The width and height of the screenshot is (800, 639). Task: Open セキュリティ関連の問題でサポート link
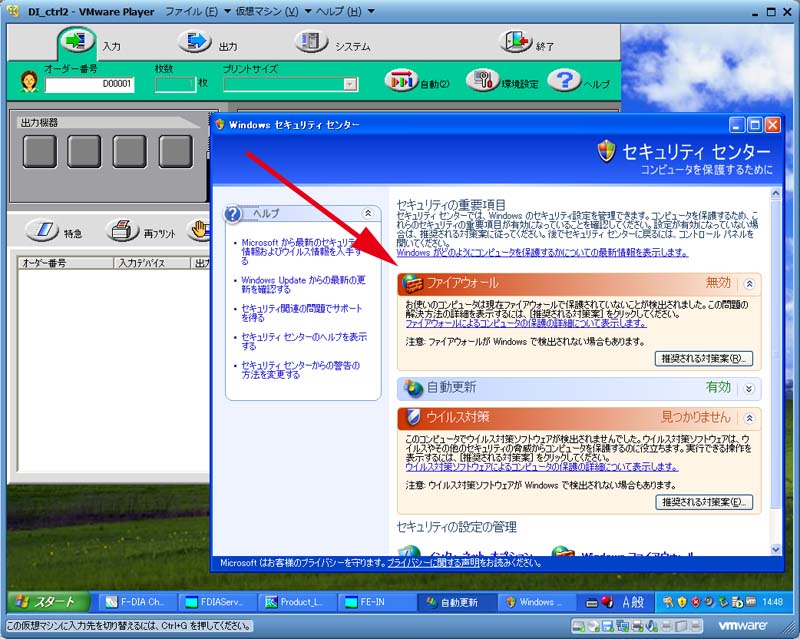(x=302, y=313)
